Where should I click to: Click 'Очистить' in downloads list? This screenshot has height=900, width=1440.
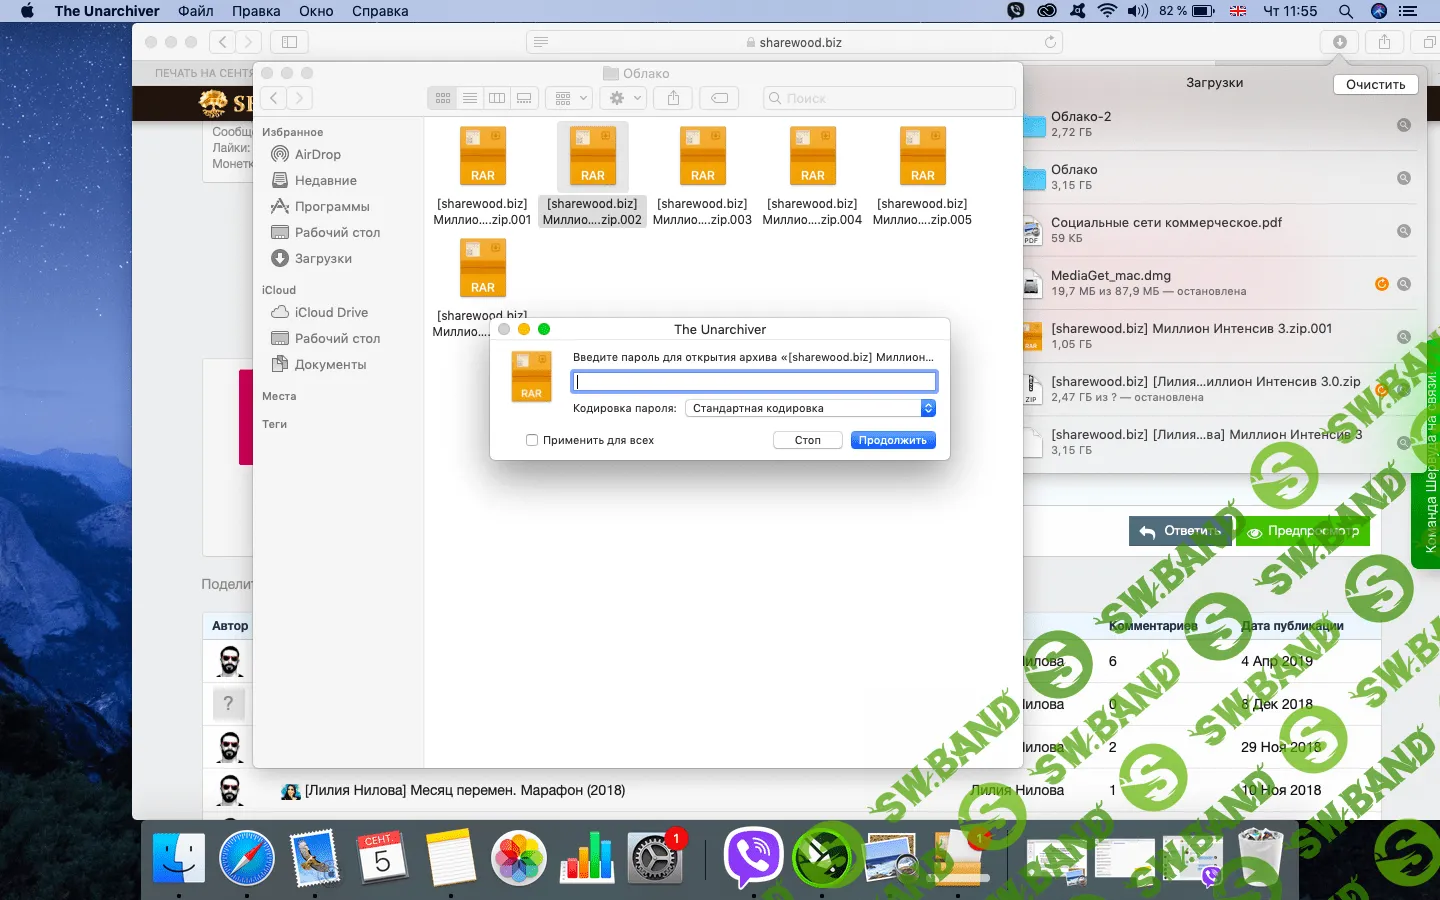pyautogui.click(x=1375, y=84)
